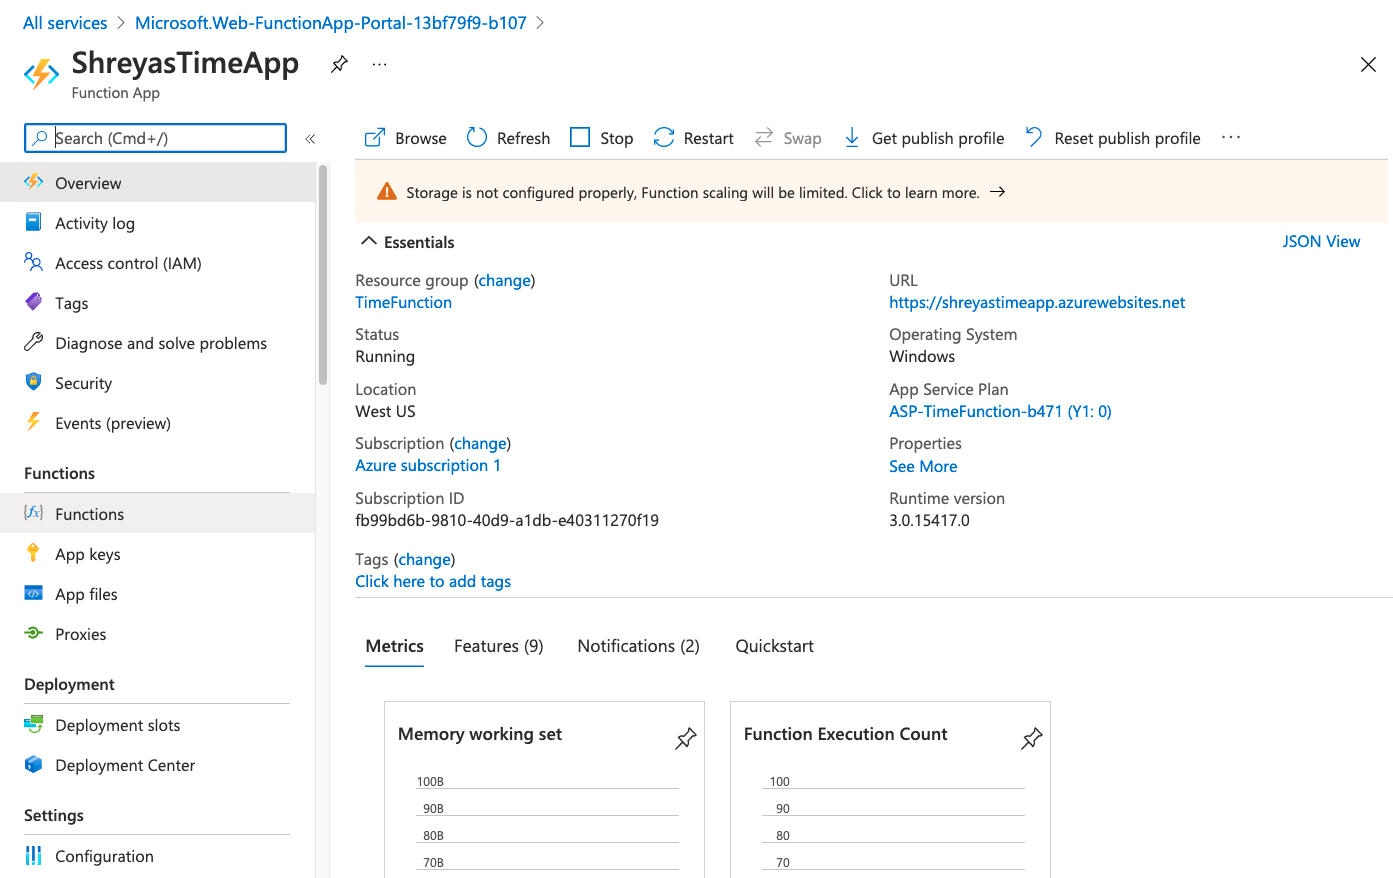Click the warning banner arrow to learn more
The width and height of the screenshot is (1393, 878).
(x=997, y=192)
